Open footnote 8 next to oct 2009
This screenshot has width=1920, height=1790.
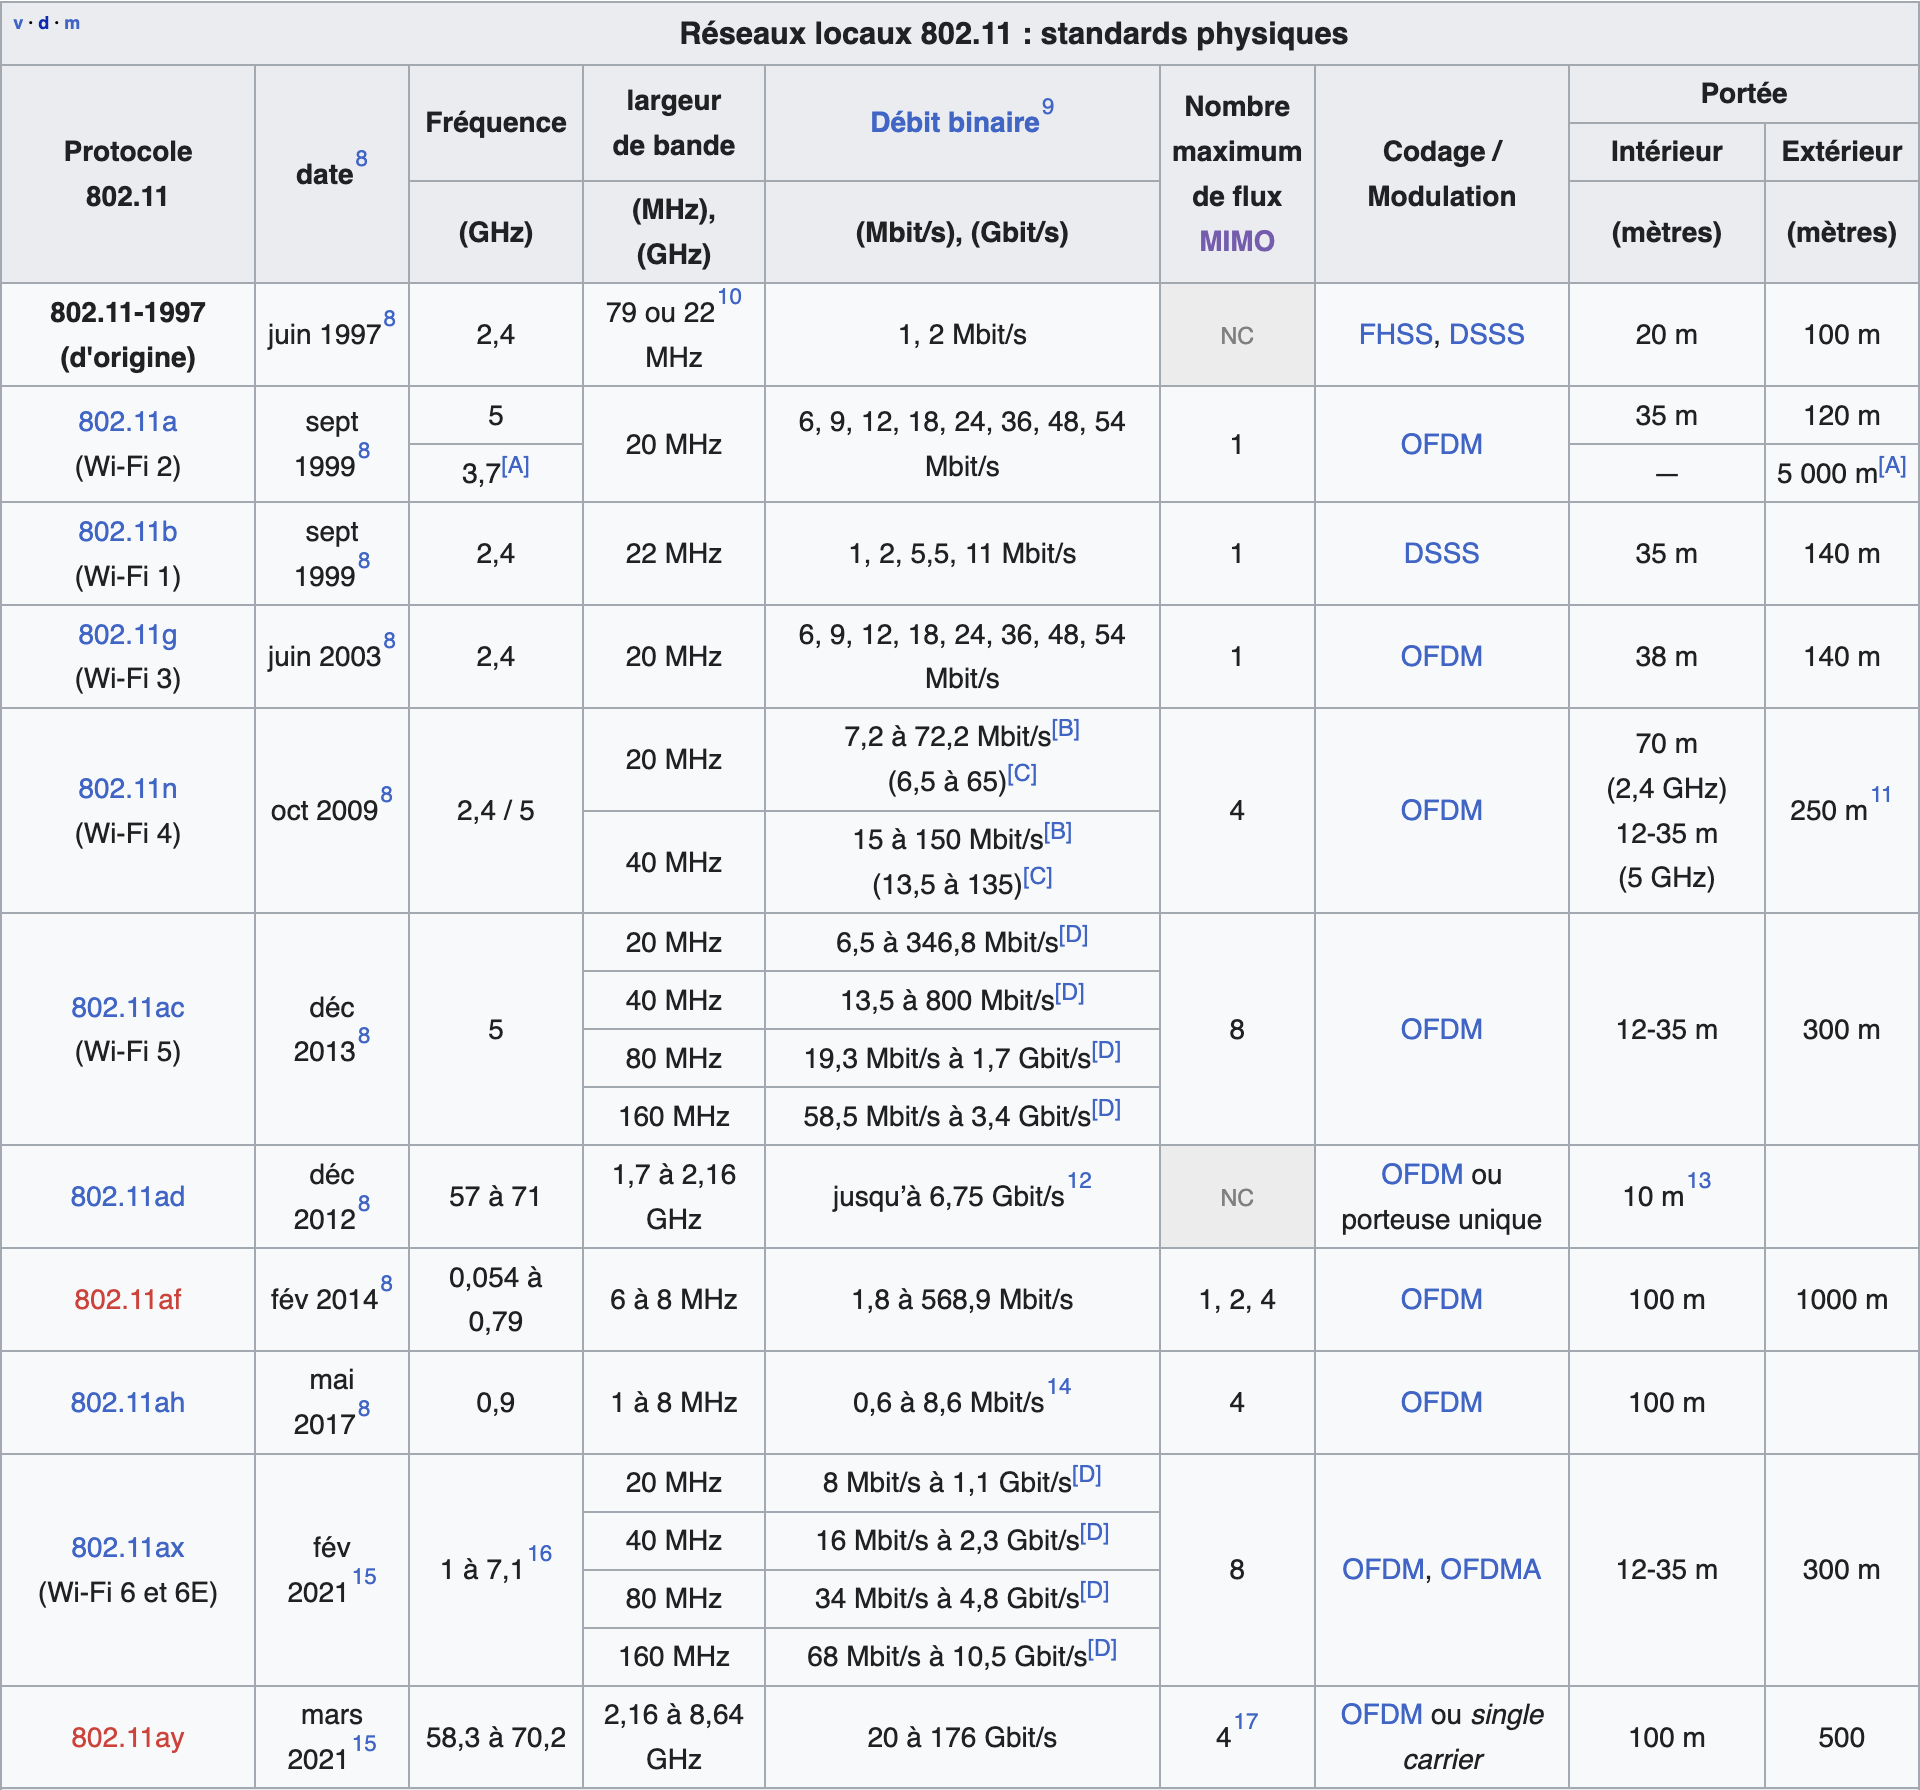386,795
